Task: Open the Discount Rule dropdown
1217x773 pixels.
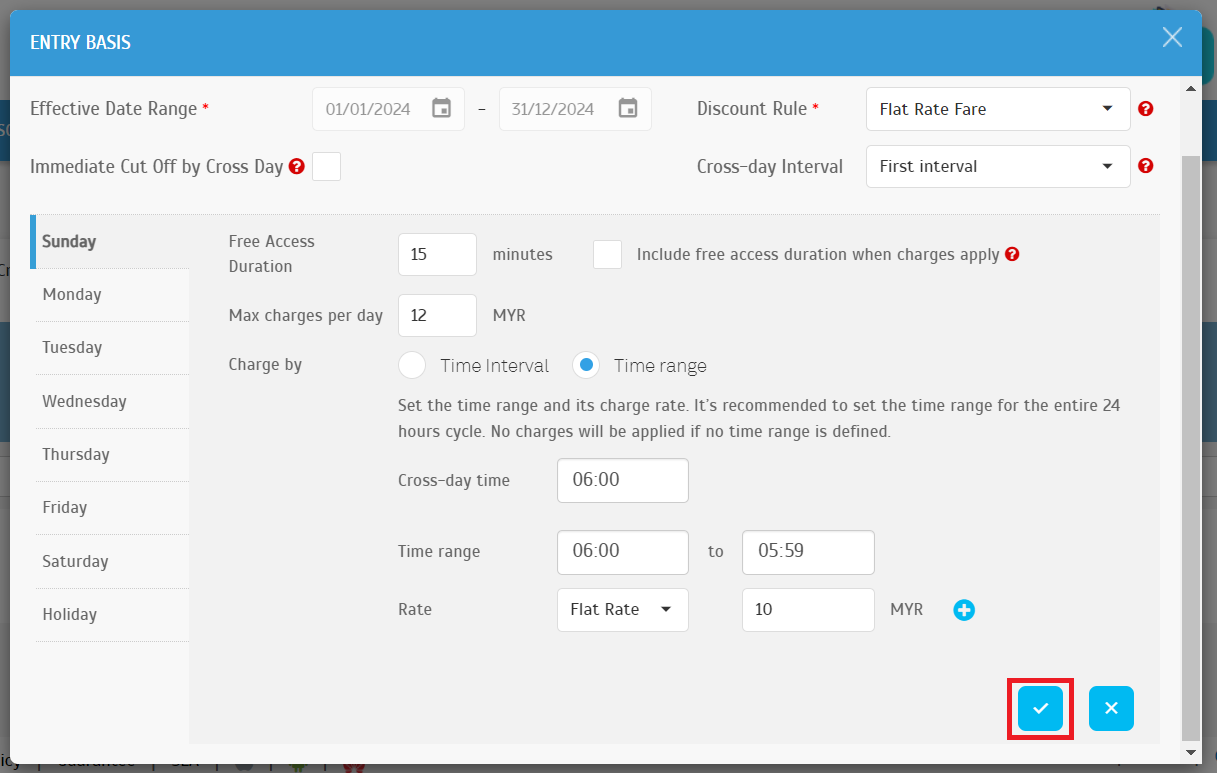Action: click(x=997, y=109)
